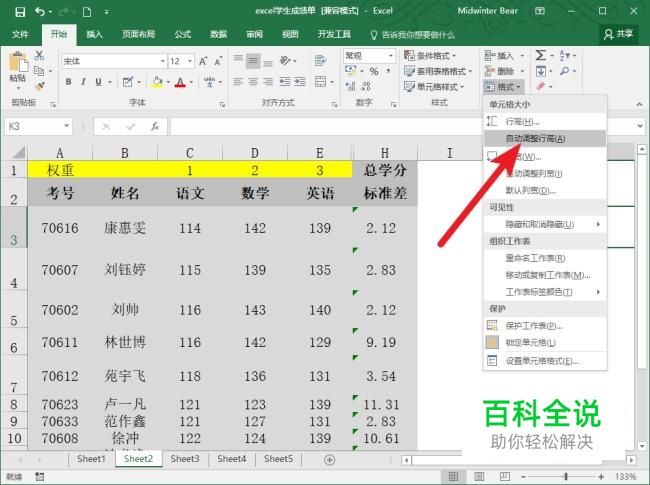Screen dimensions: 650x485
Task: Switch to Sheet1 tab
Action: tap(91, 459)
